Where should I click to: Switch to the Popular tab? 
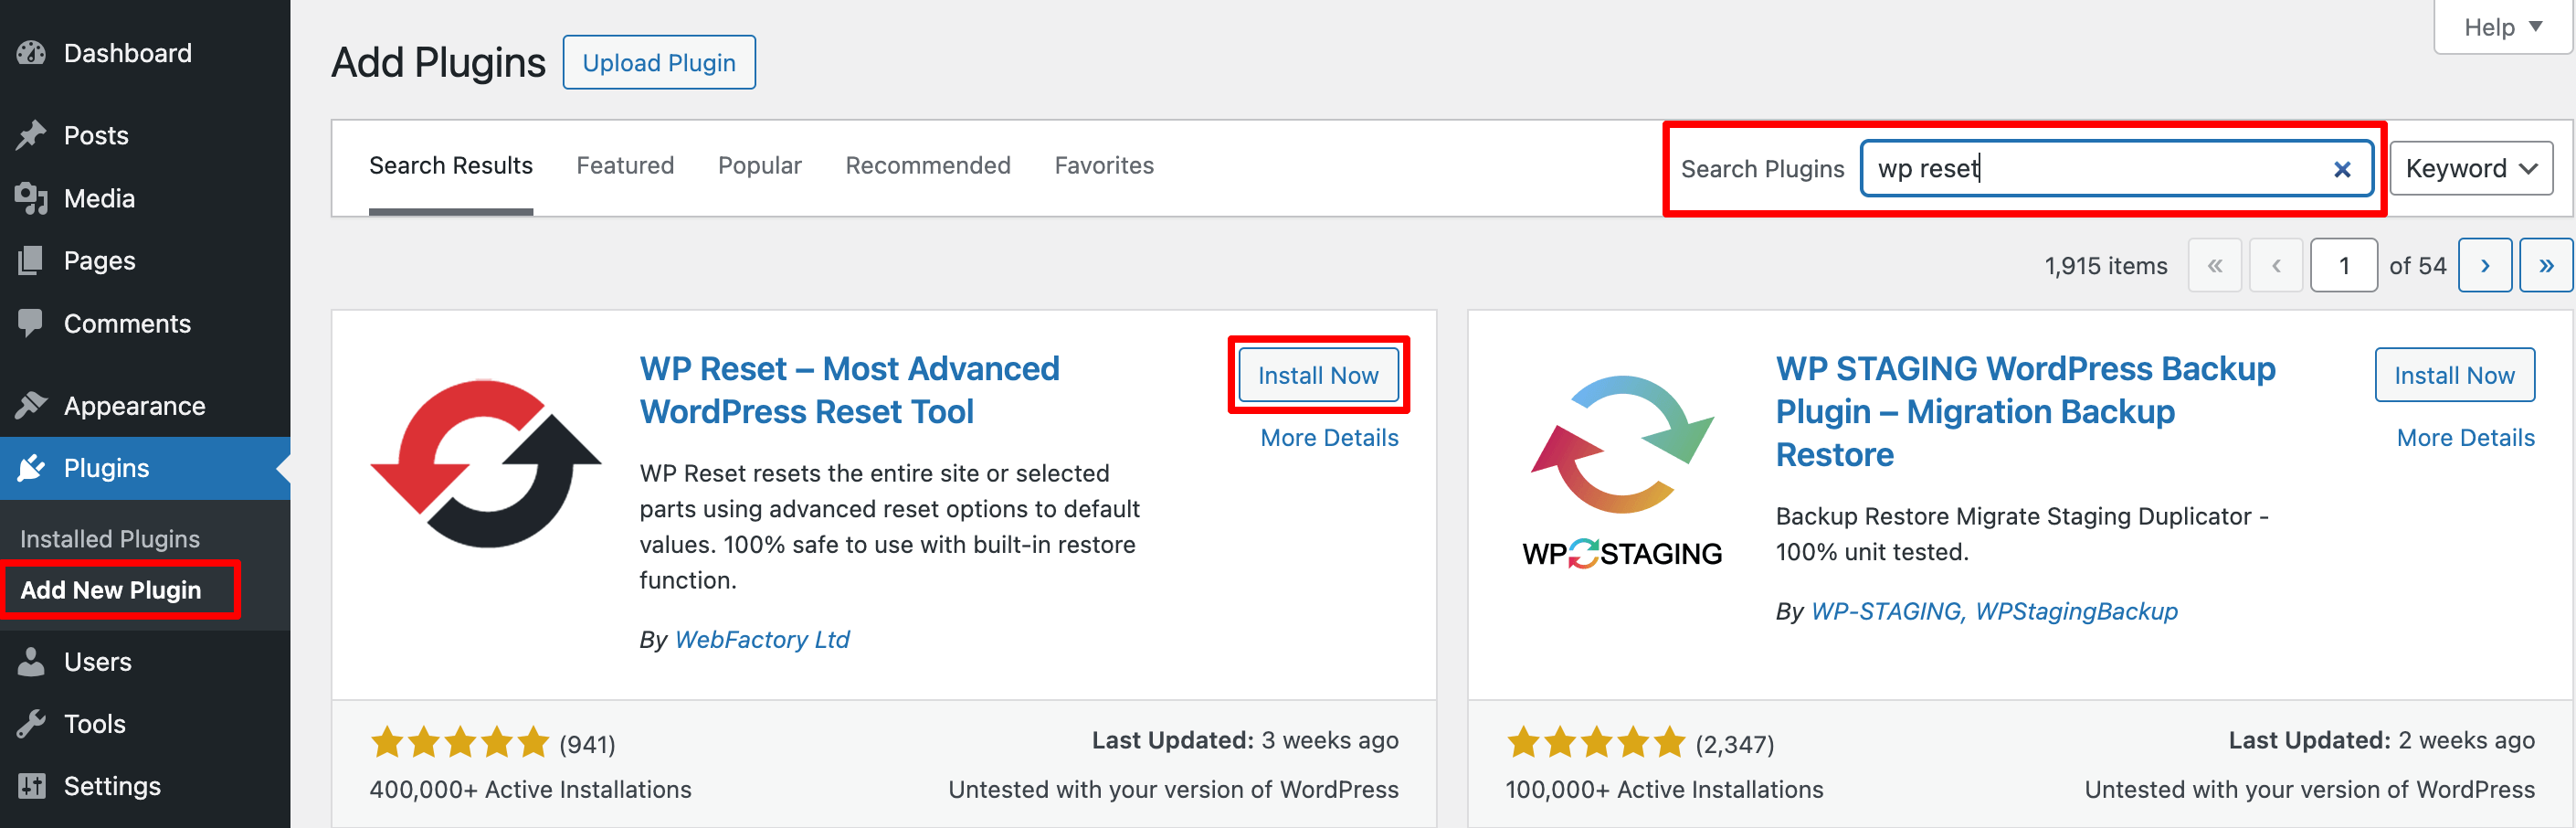[759, 165]
